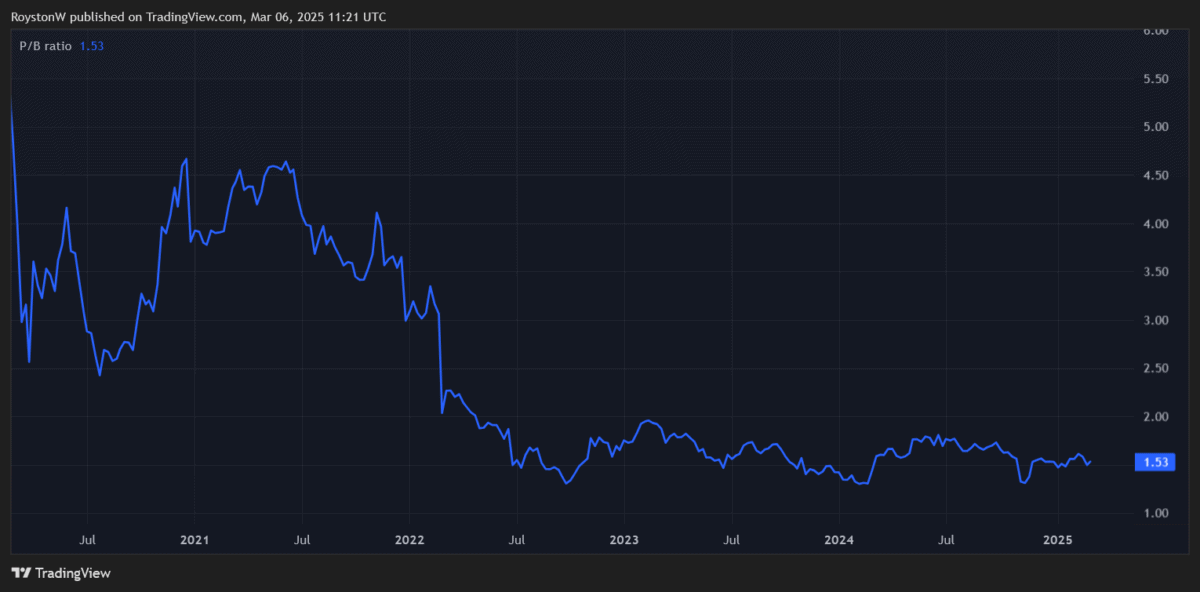This screenshot has width=1200, height=592.
Task: Click the 5.50 price scale label
Action: tap(1156, 79)
